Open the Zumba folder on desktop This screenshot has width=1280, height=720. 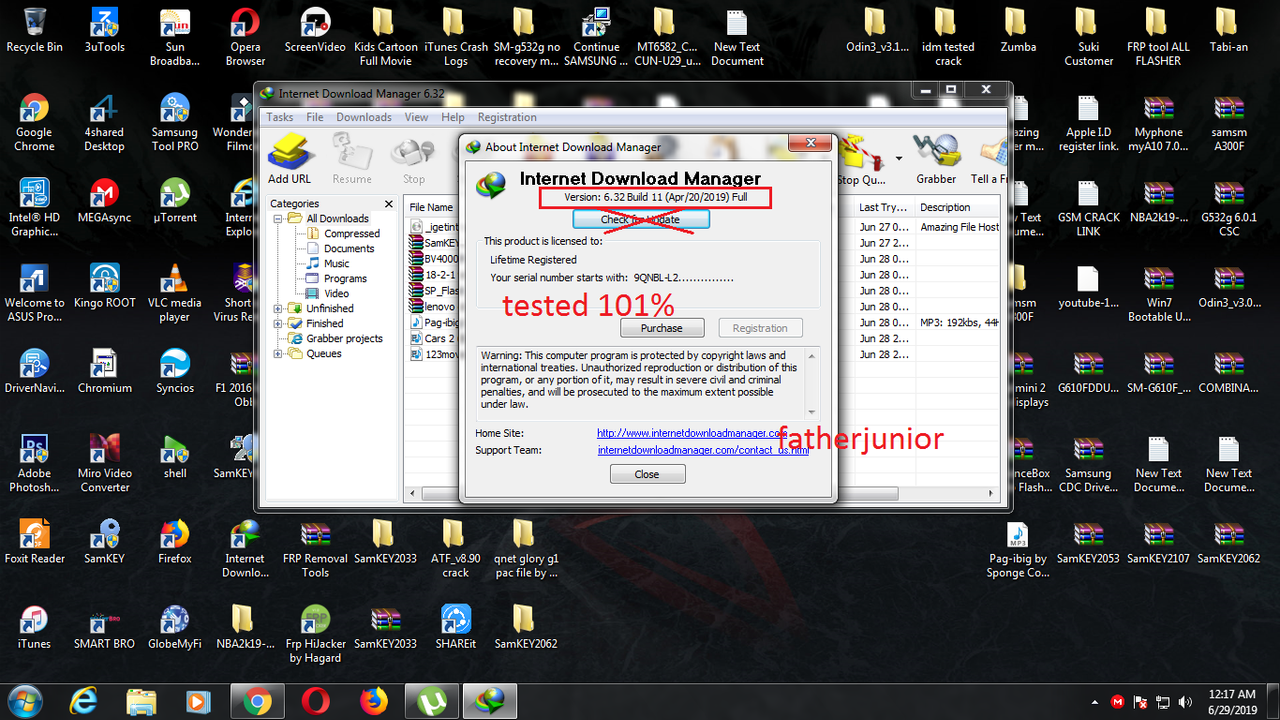click(x=1017, y=31)
